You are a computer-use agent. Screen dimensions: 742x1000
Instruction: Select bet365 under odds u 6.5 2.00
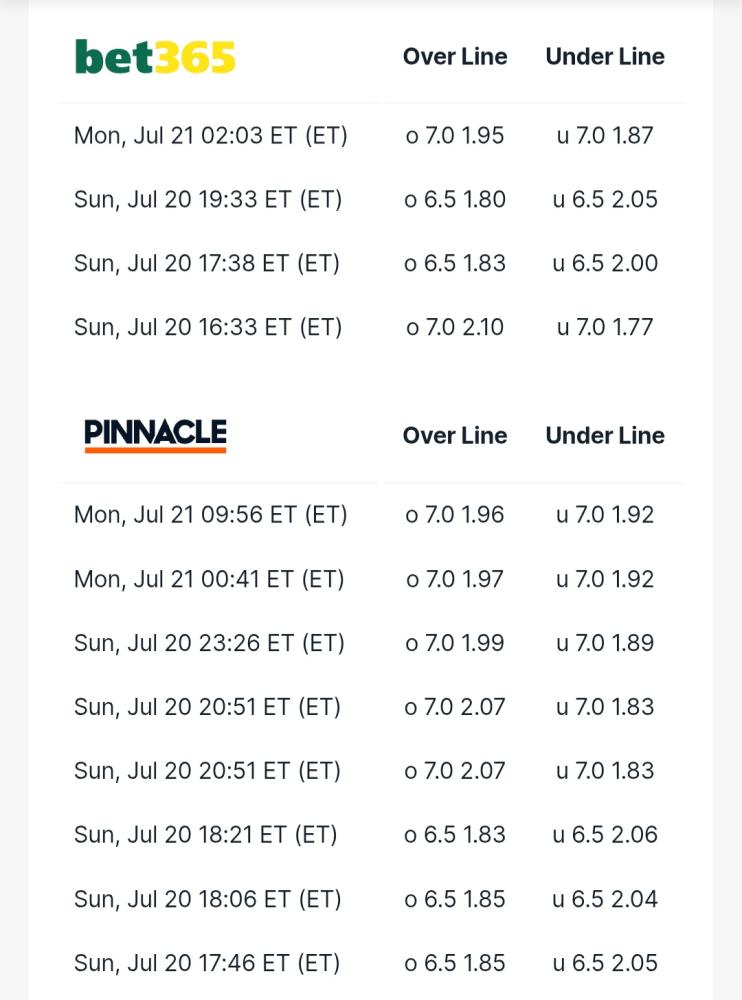605,263
